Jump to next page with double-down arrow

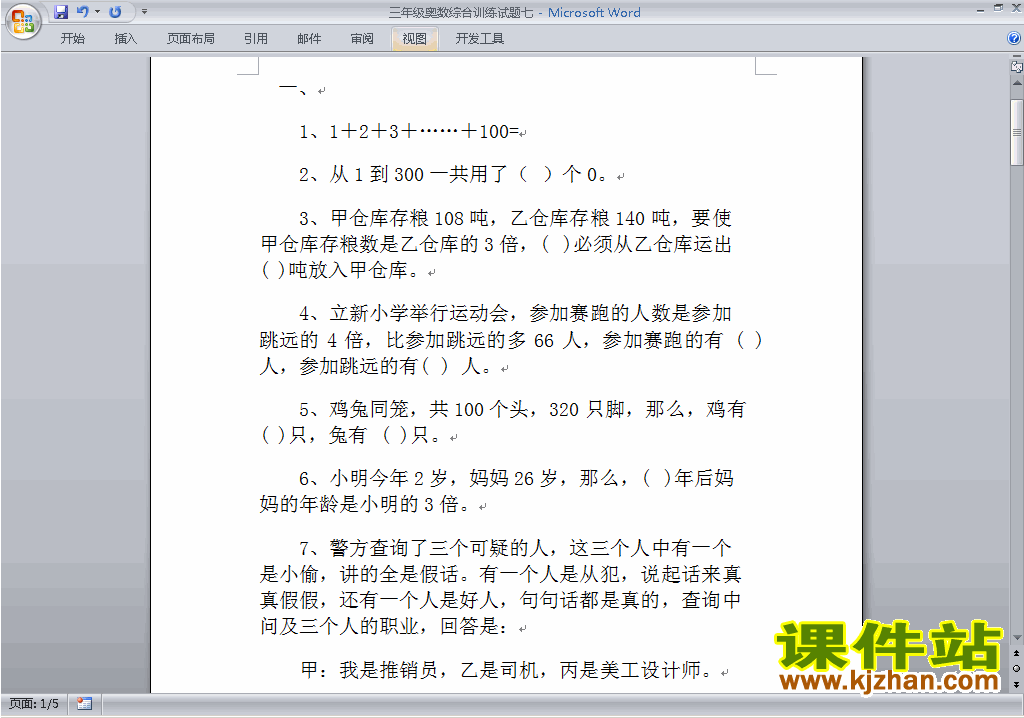[1016, 684]
